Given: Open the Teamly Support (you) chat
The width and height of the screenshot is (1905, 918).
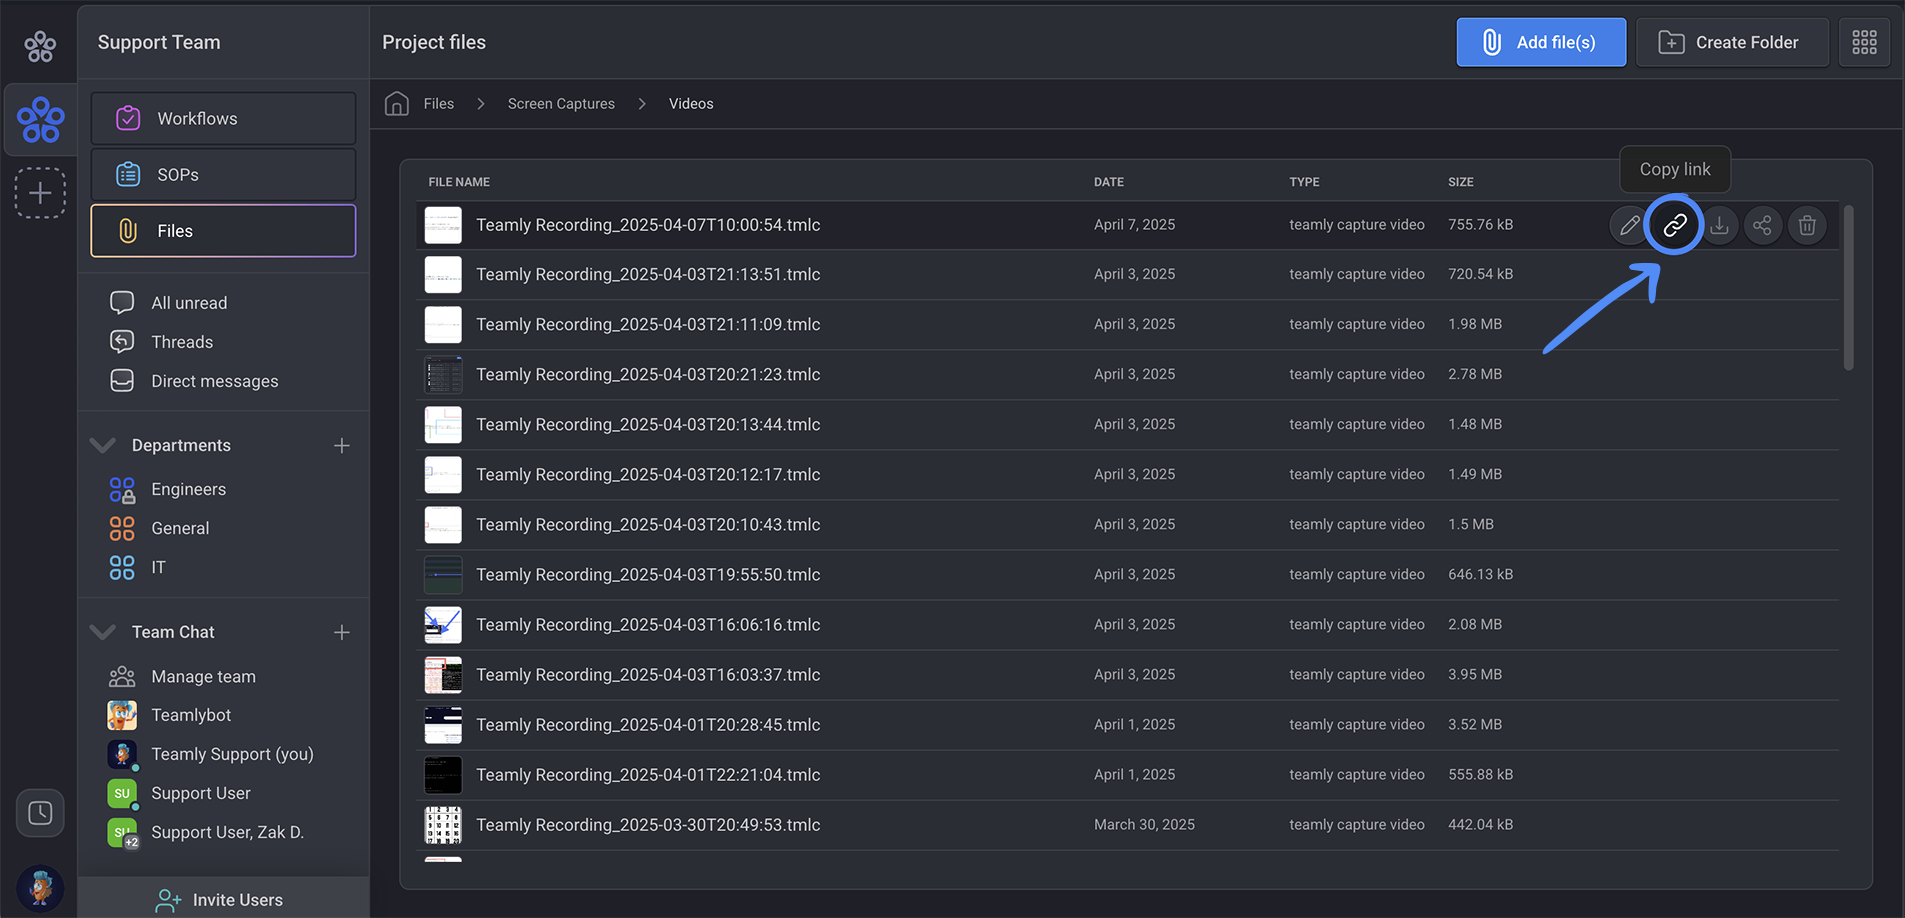Looking at the screenshot, I should 232,754.
